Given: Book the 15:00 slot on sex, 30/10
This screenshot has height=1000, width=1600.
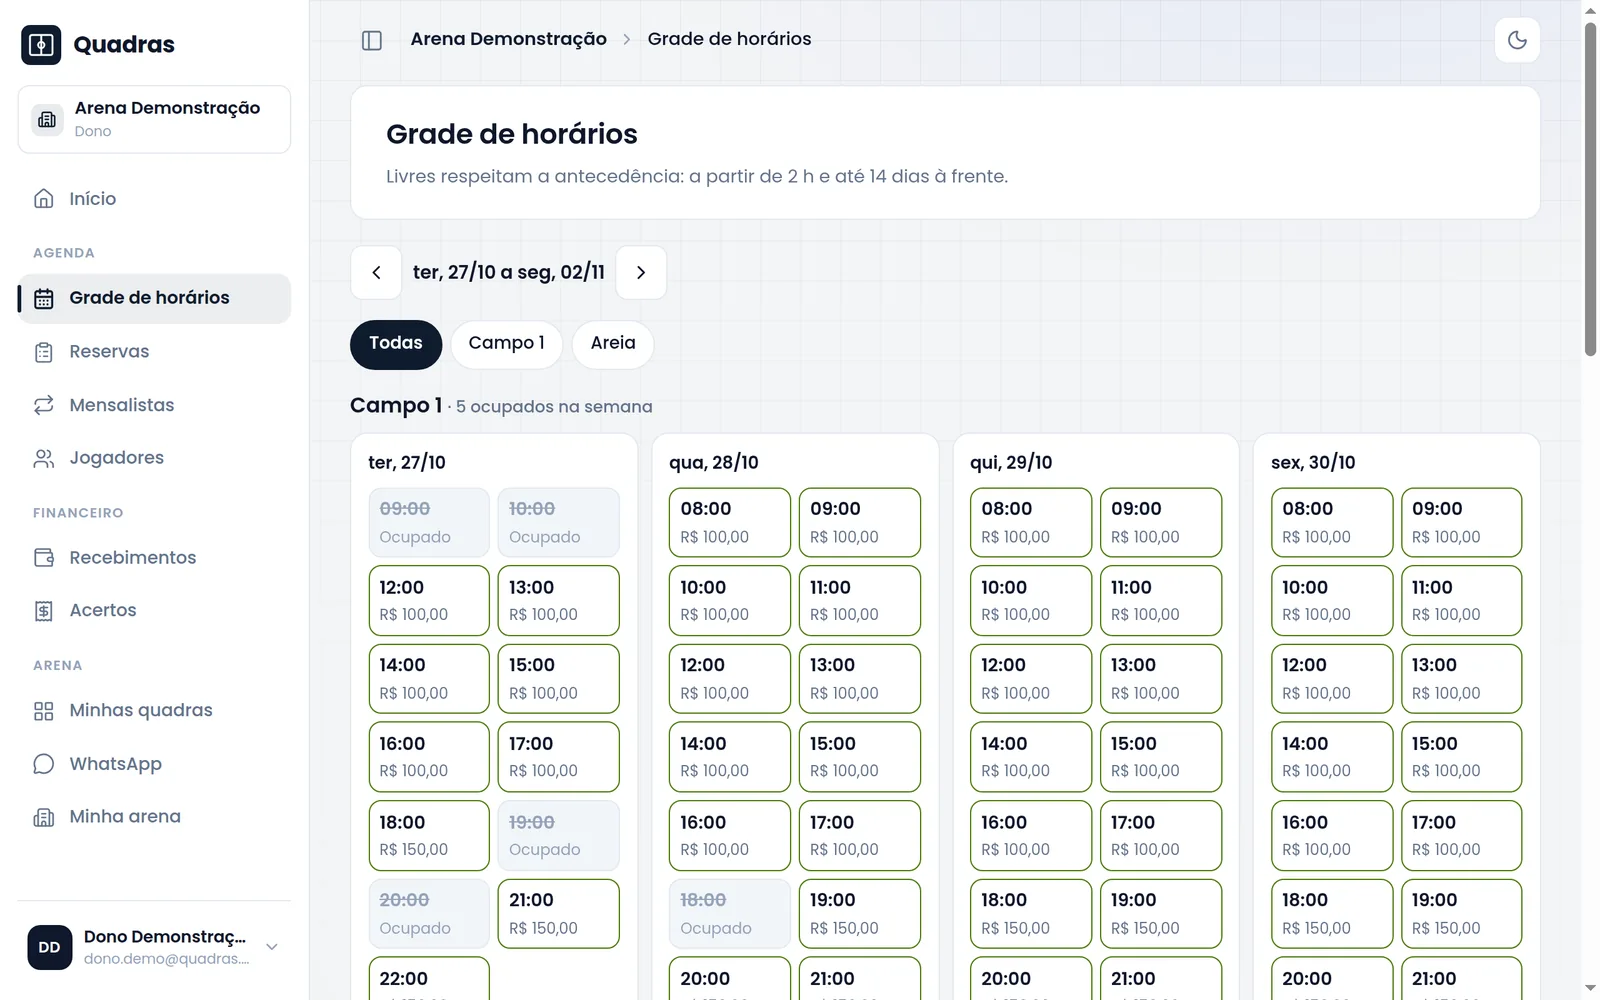Looking at the screenshot, I should pyautogui.click(x=1462, y=757).
